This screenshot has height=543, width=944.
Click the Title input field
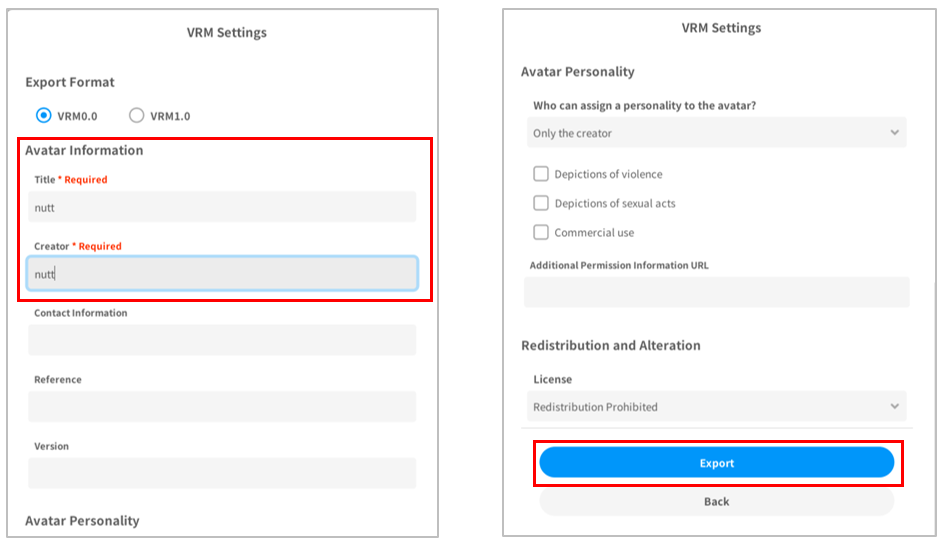[222, 207]
